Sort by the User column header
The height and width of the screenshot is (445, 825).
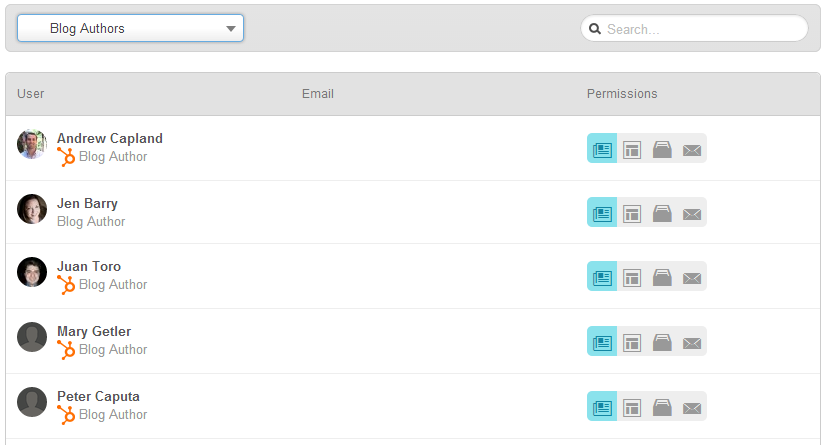31,94
